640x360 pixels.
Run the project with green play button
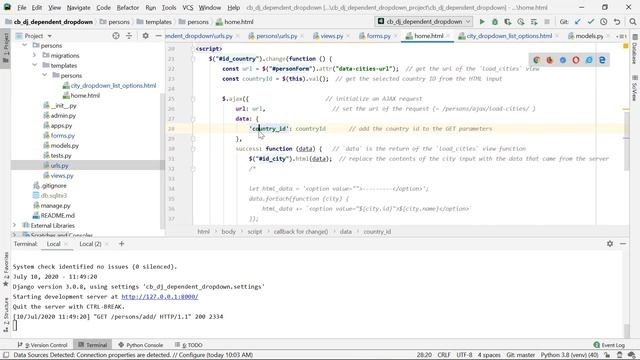click(482, 22)
